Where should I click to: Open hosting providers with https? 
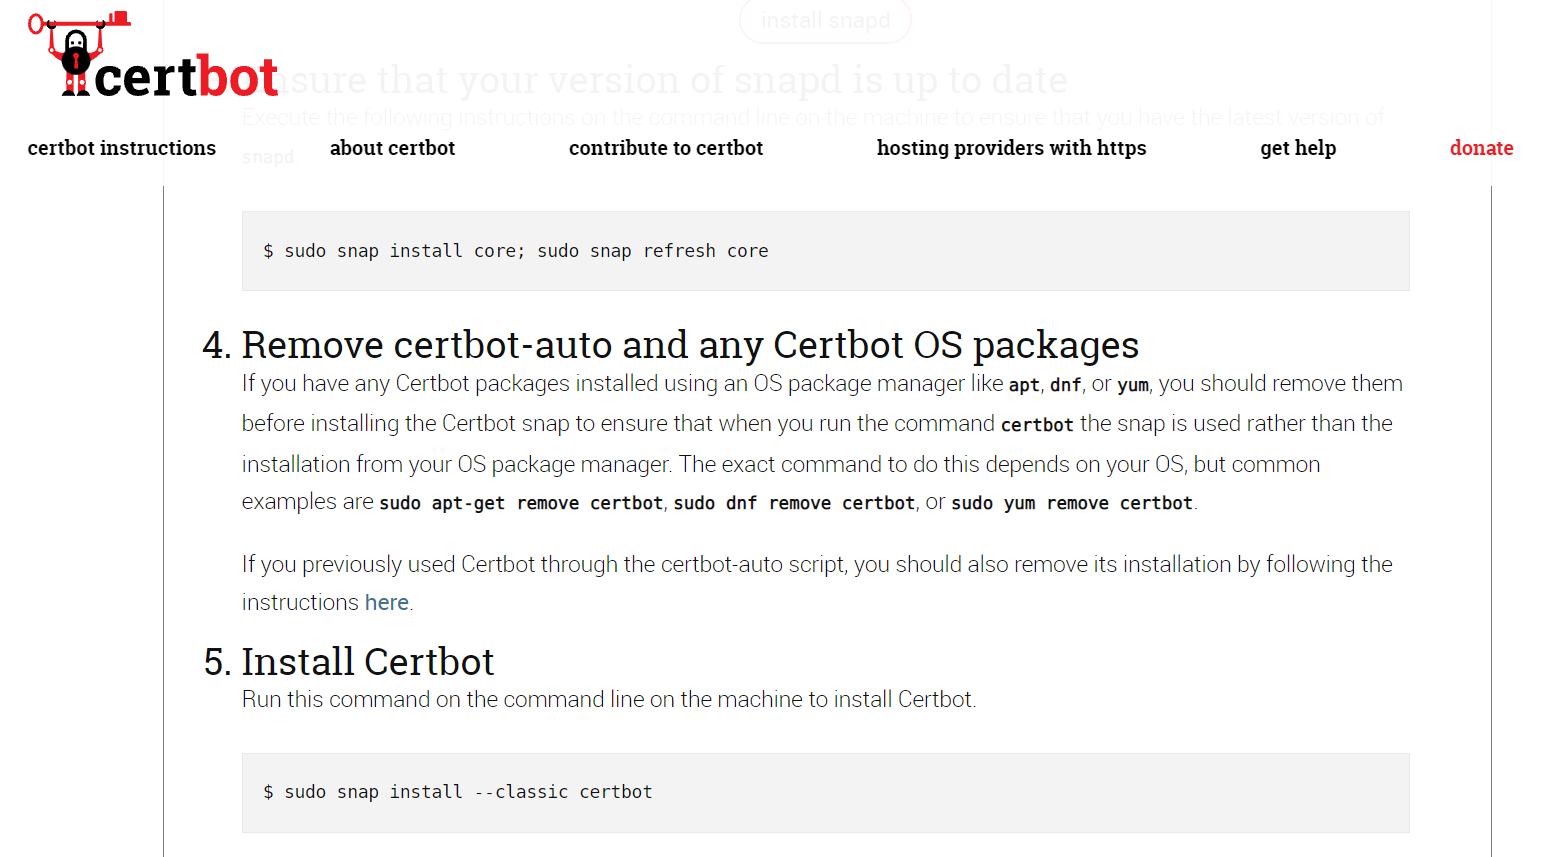[x=1011, y=147]
